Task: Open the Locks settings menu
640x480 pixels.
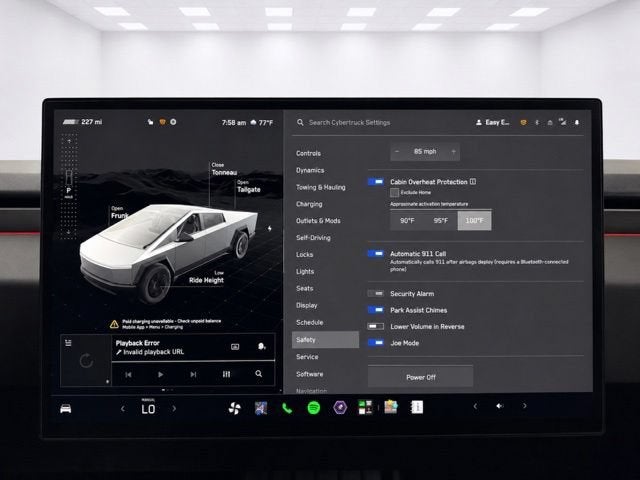Action: click(x=304, y=255)
